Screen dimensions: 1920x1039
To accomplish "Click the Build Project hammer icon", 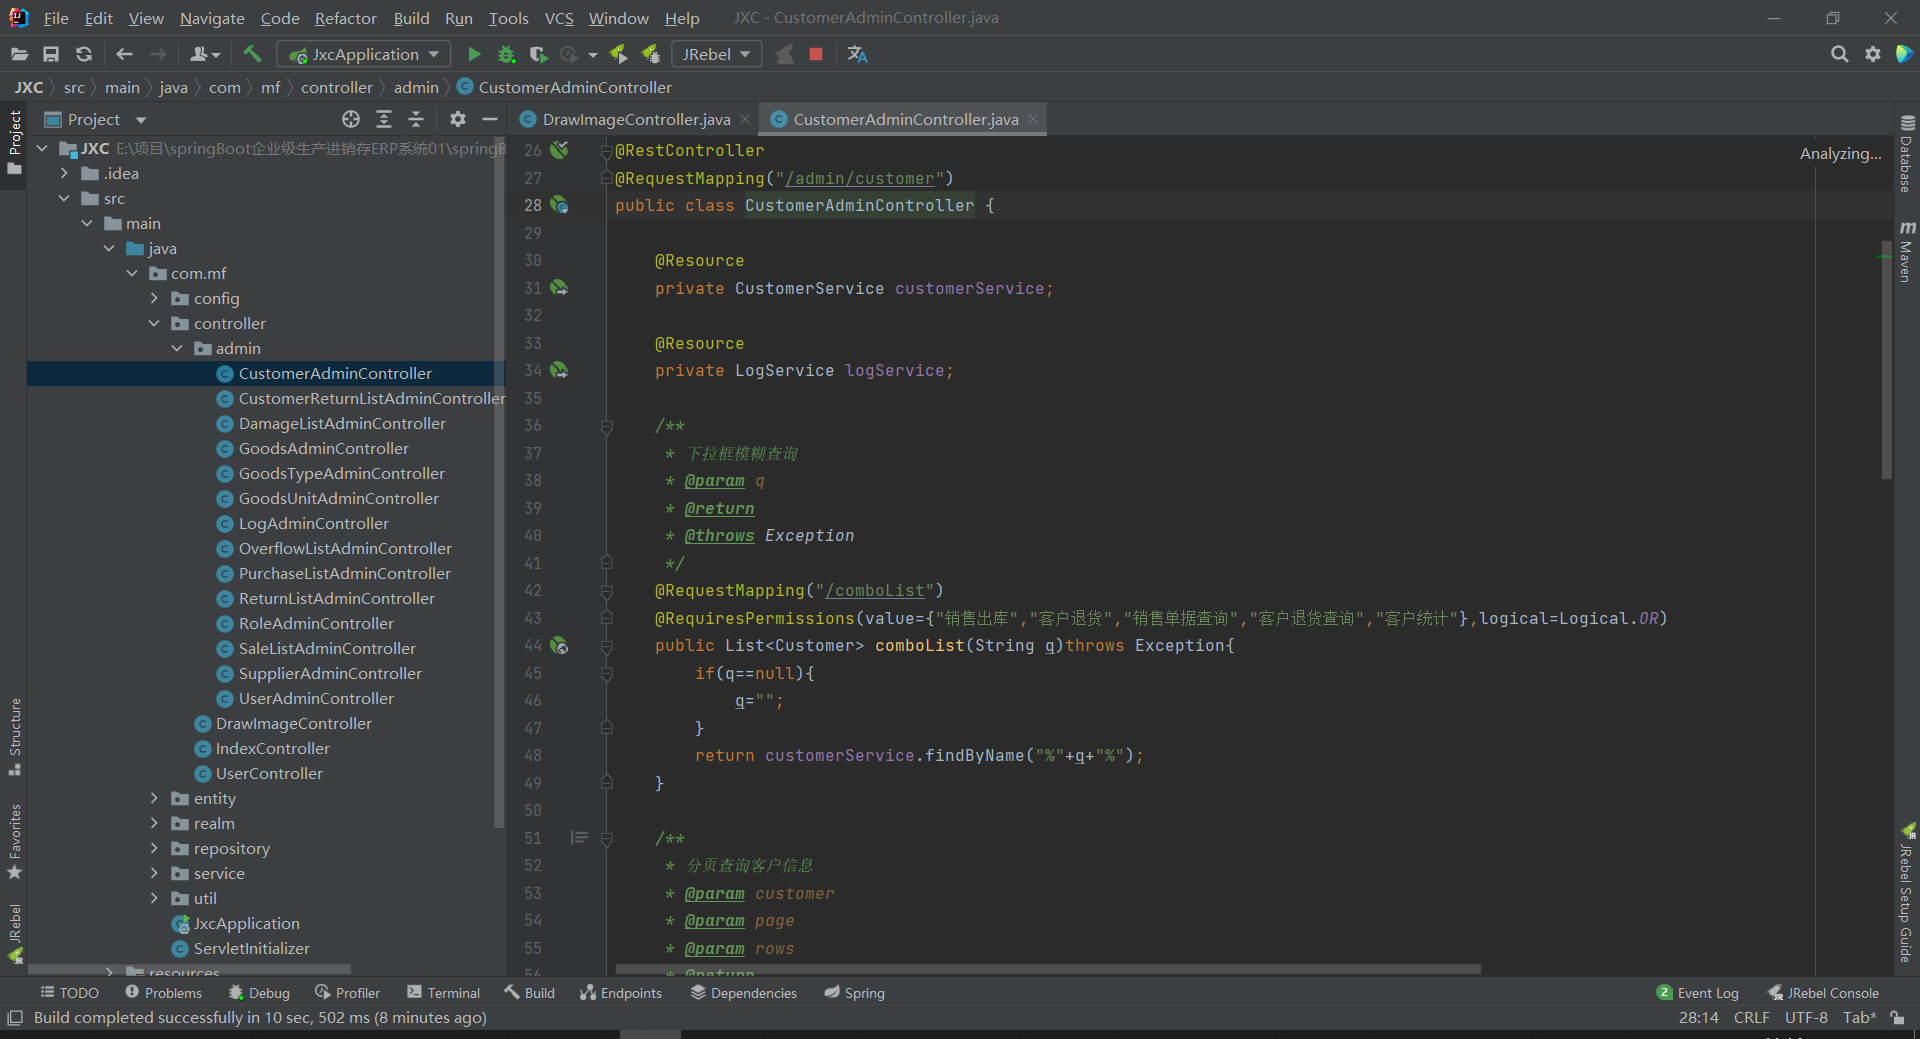I will [252, 54].
